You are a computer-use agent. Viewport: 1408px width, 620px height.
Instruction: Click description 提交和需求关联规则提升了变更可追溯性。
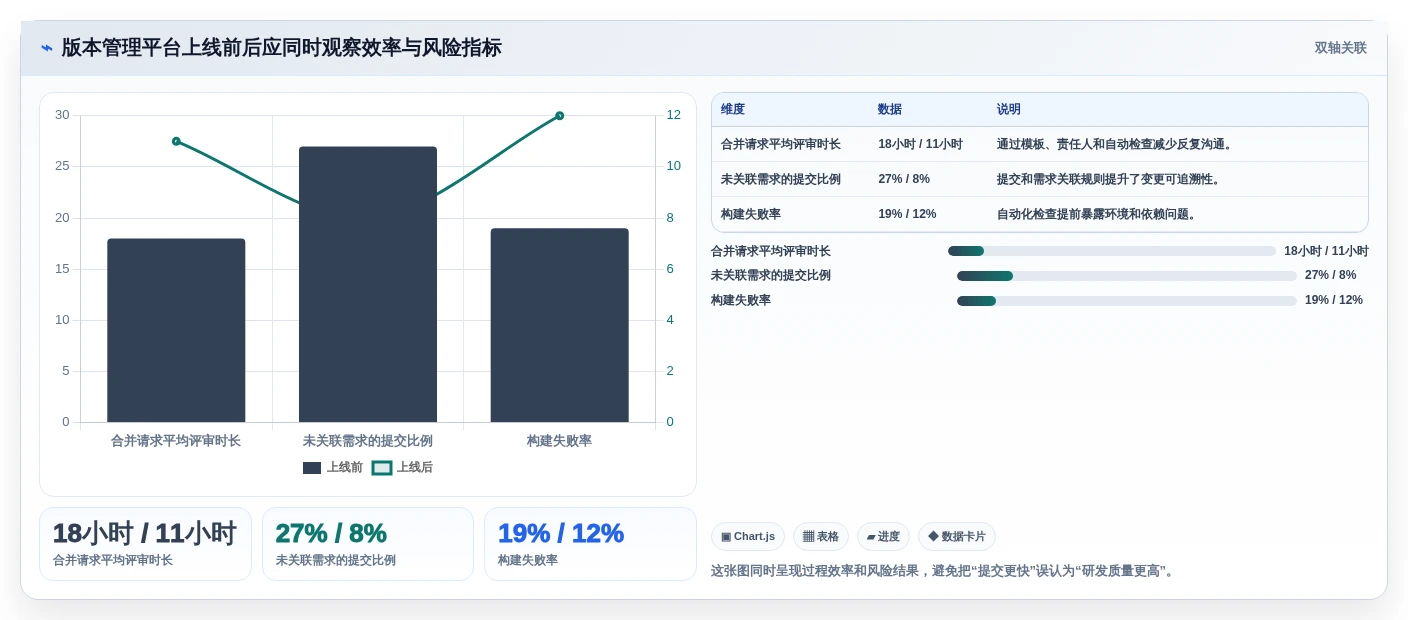tap(1111, 179)
